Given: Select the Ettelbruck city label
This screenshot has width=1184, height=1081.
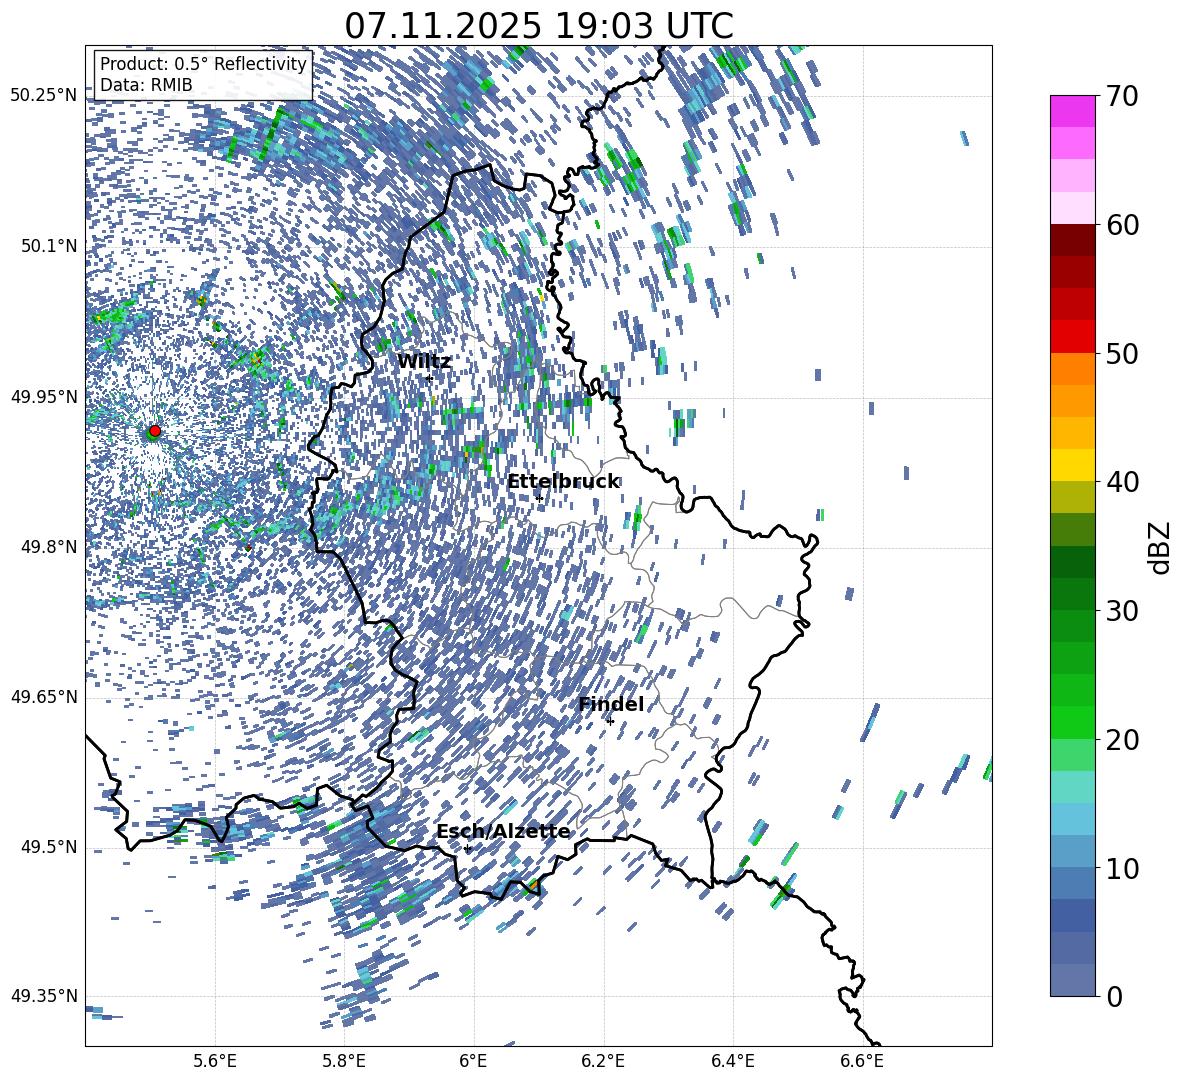Looking at the screenshot, I should coord(563,482).
